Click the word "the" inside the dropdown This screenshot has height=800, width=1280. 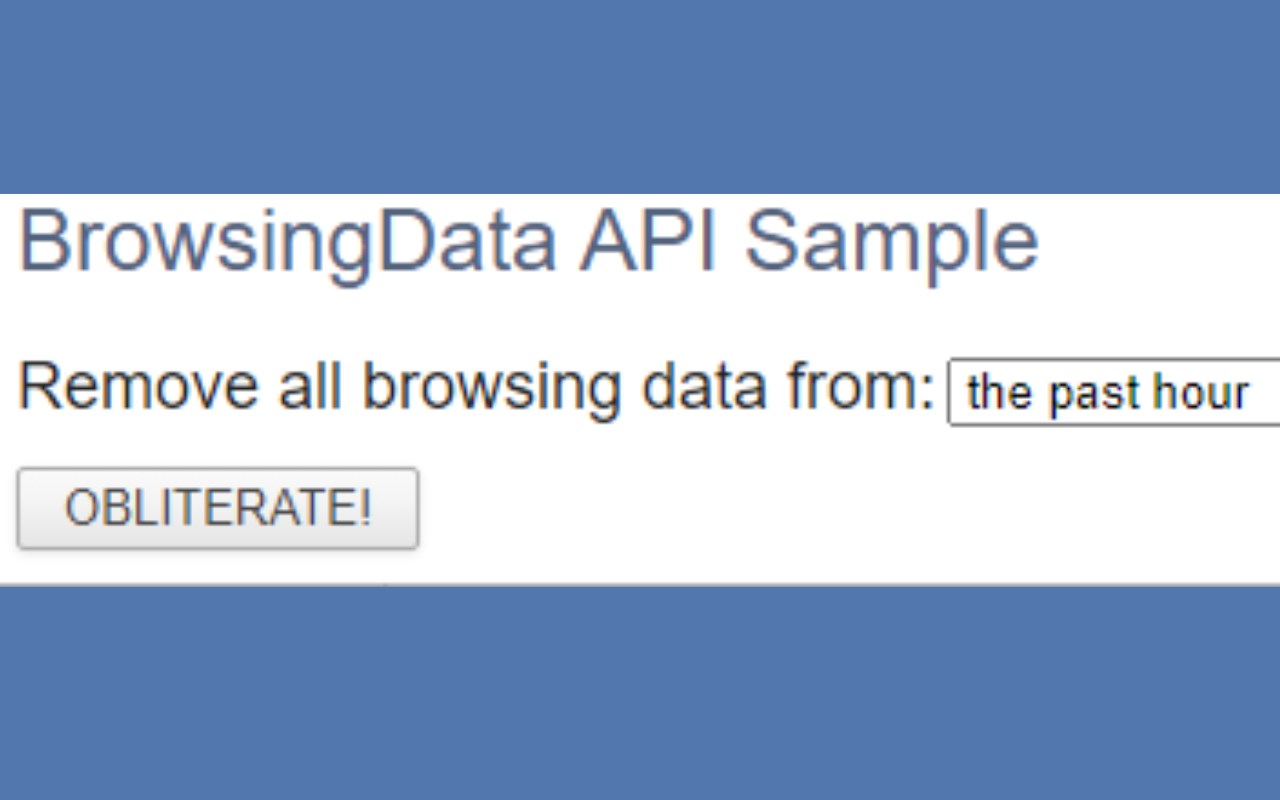1000,392
